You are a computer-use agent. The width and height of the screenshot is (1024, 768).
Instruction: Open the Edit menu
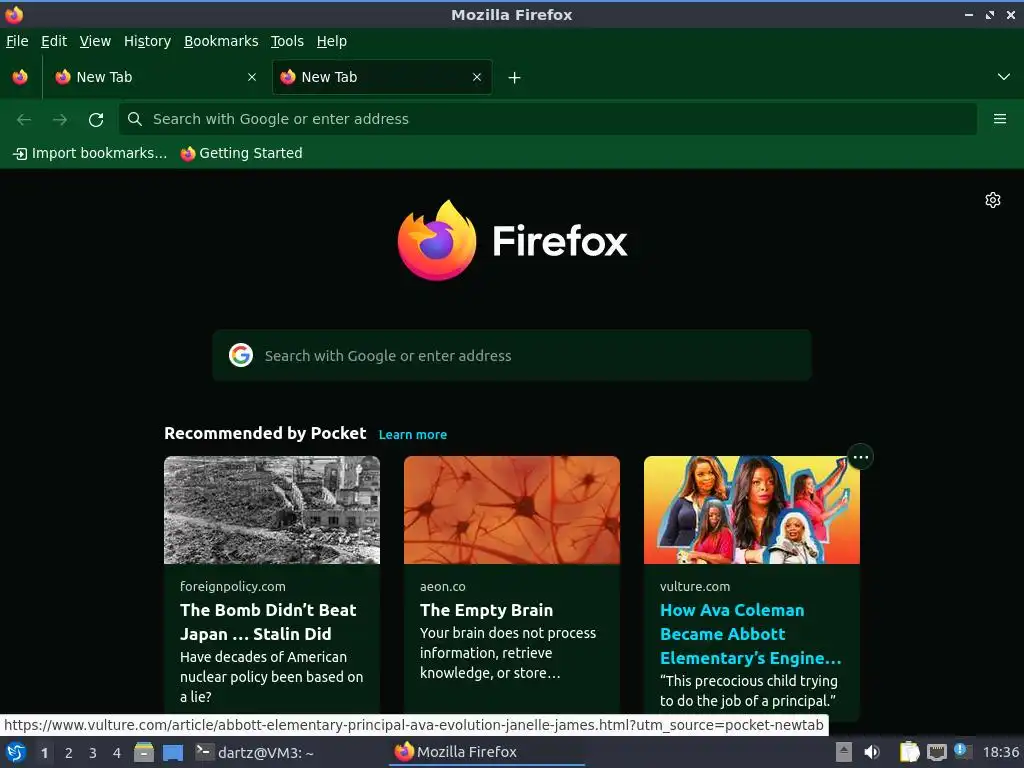point(54,41)
